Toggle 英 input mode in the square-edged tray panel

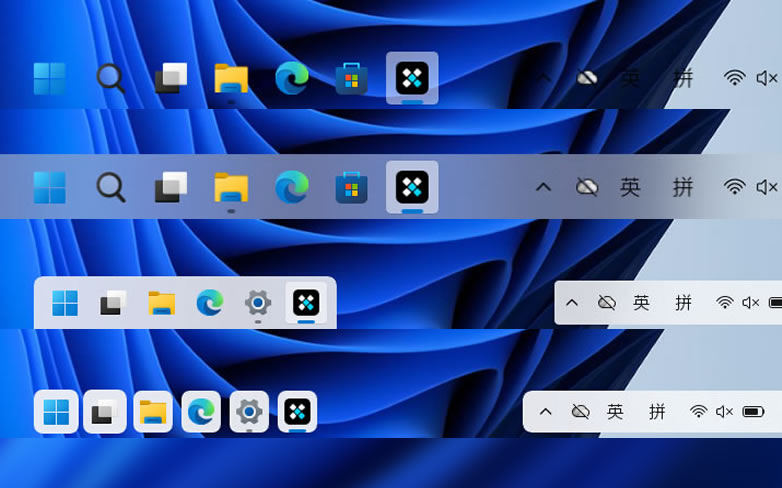[641, 302]
